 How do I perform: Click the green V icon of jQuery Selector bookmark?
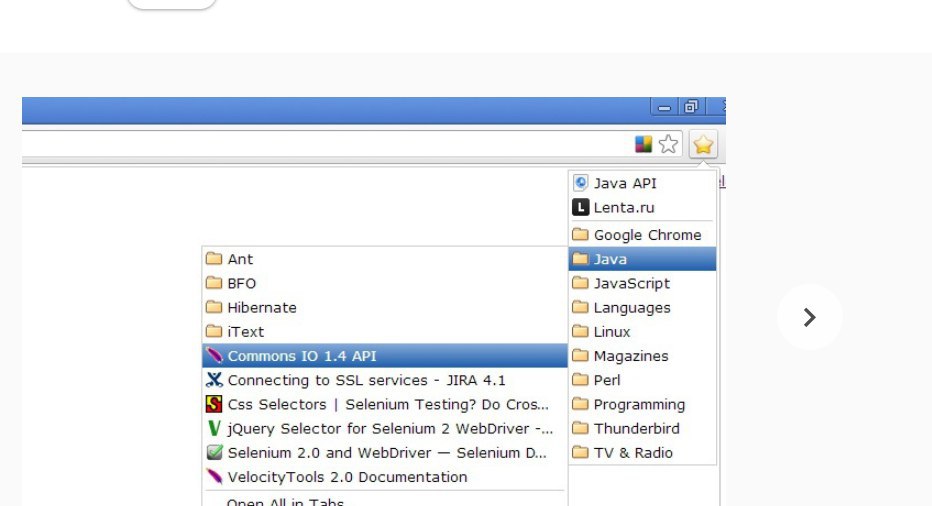pyautogui.click(x=214, y=429)
